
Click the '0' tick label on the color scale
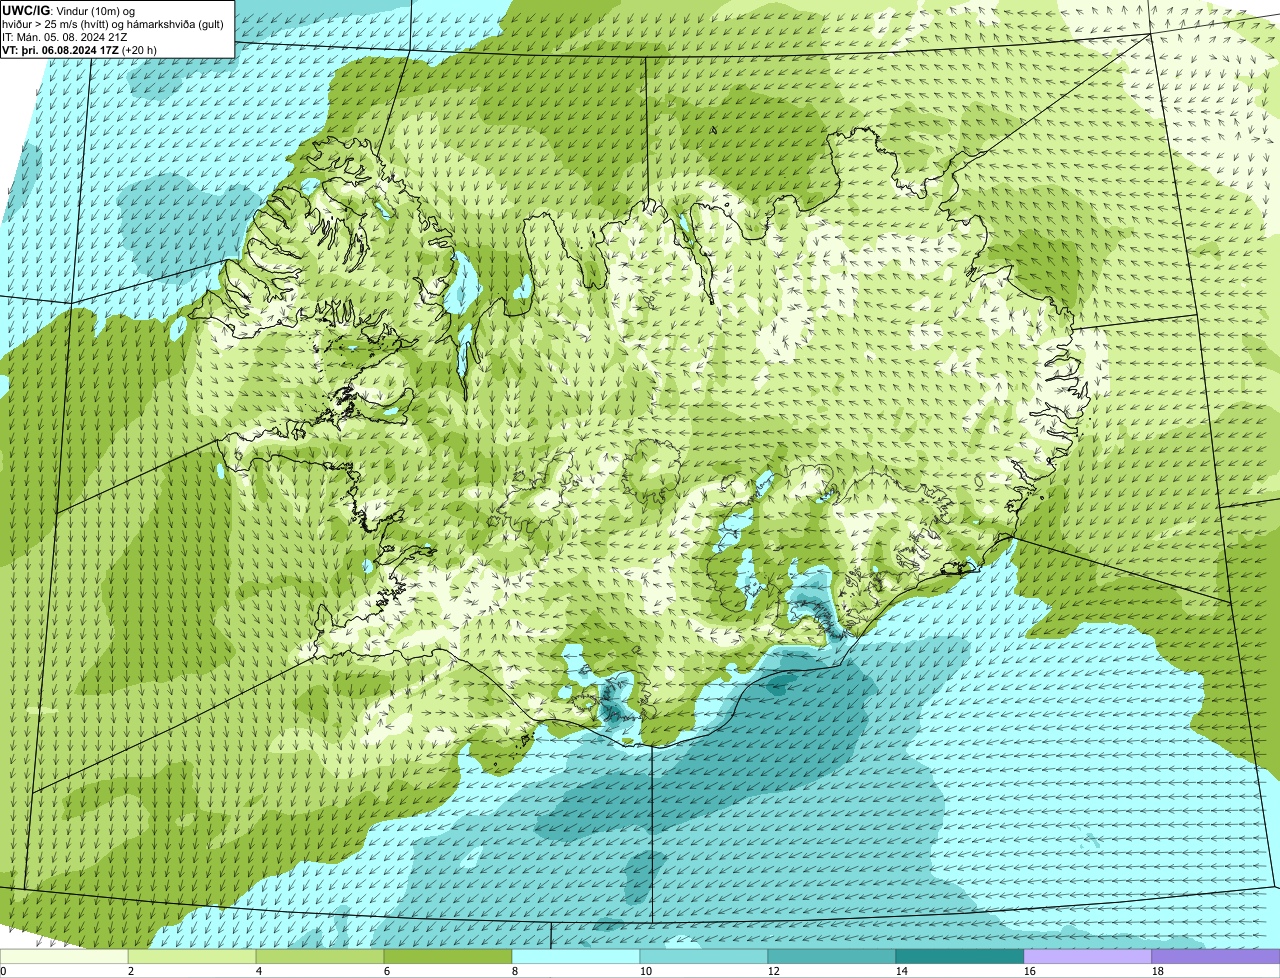[x=3, y=971]
